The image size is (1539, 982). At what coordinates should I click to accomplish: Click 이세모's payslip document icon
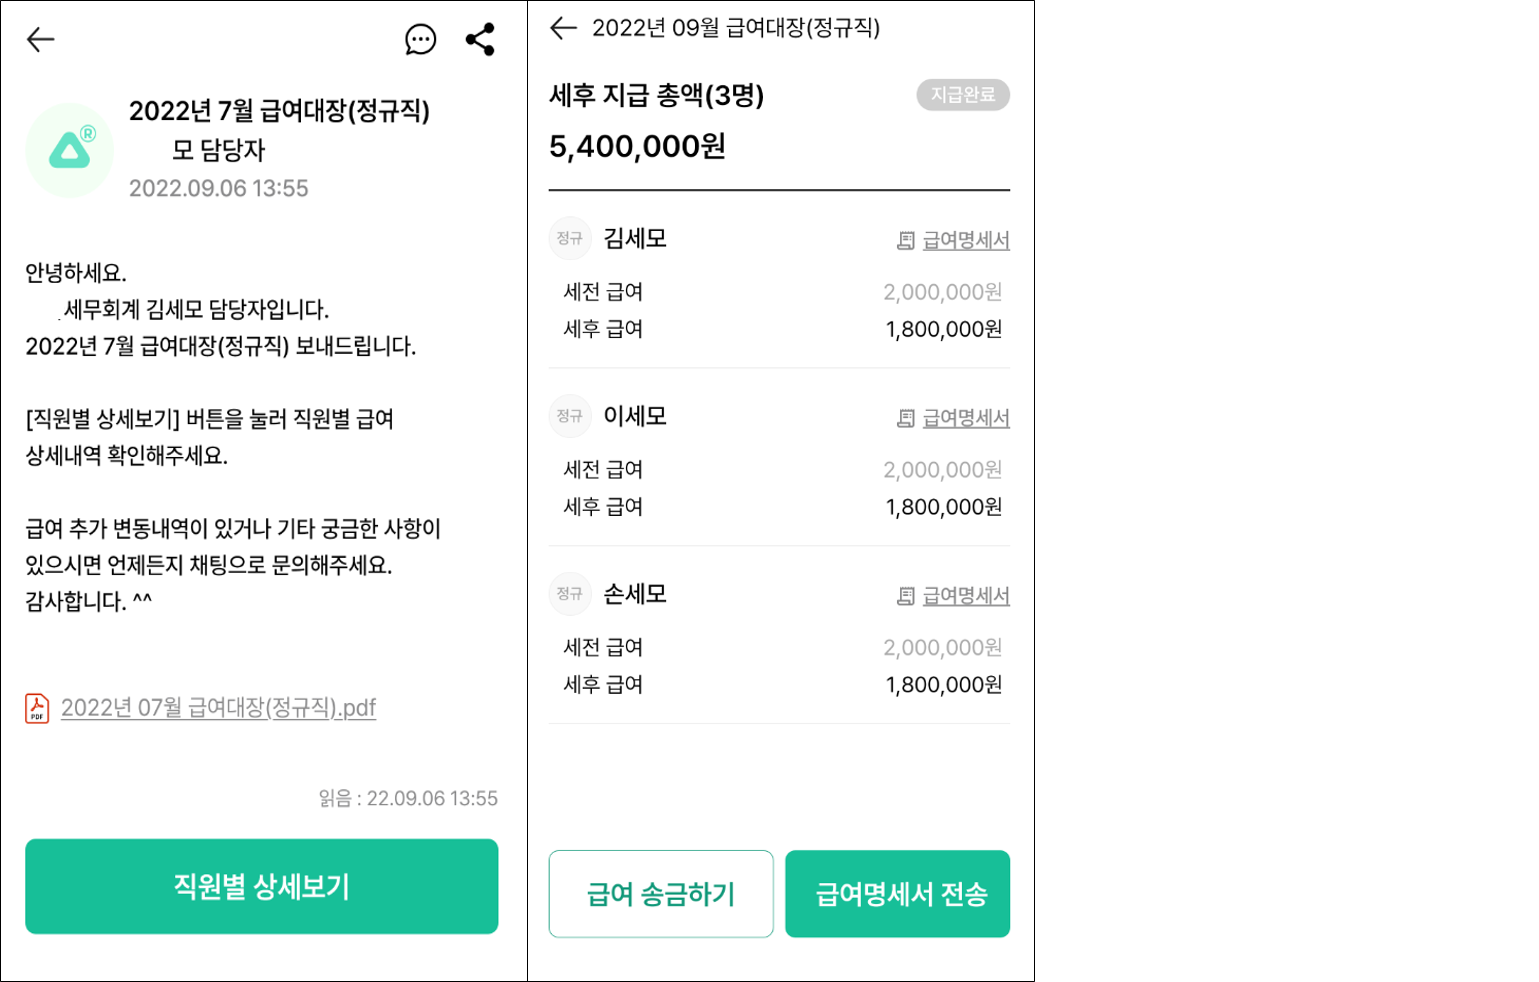tap(906, 418)
